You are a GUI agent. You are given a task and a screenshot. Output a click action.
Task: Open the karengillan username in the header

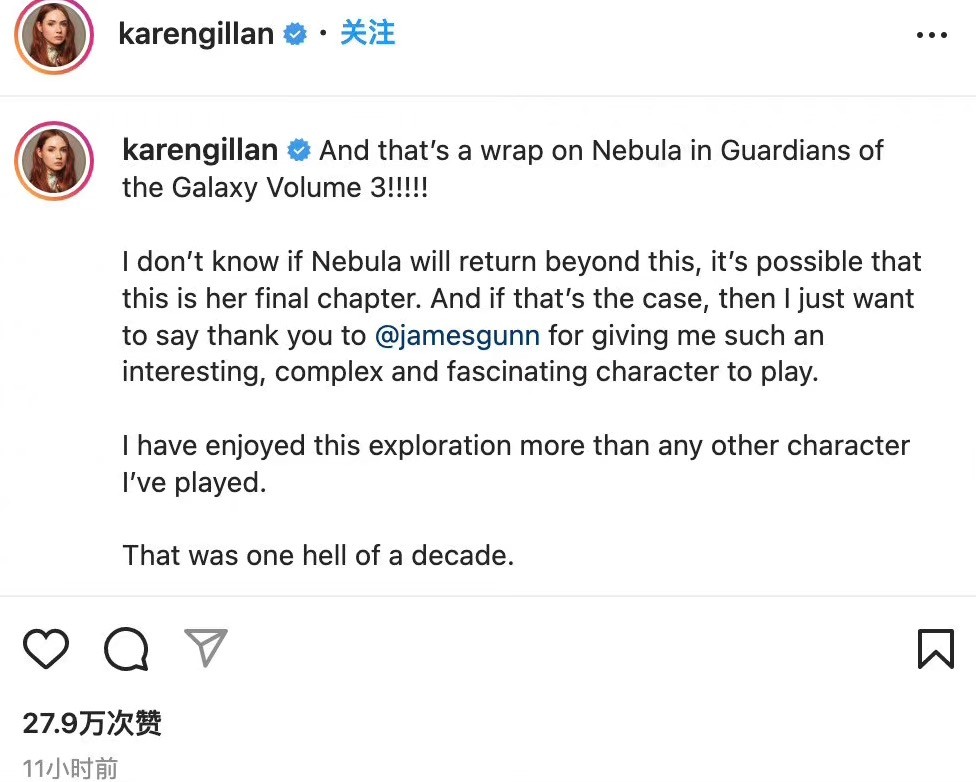(195, 34)
